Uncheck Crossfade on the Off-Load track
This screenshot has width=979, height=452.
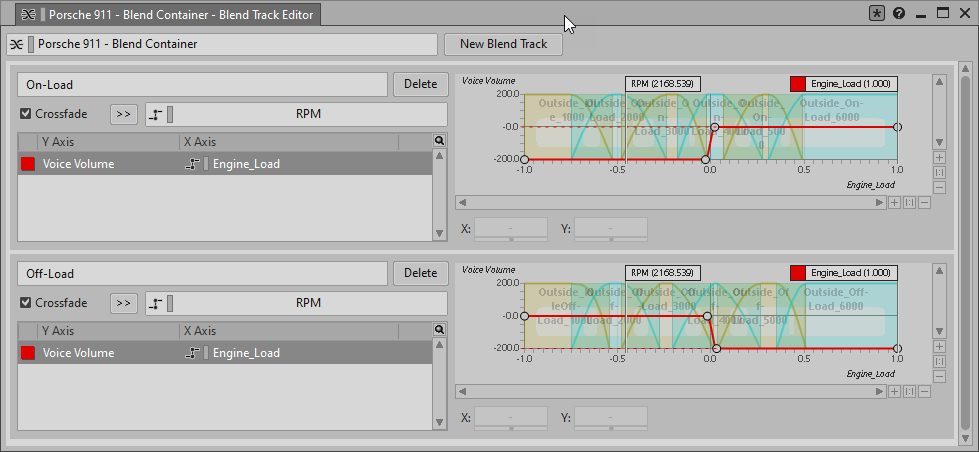click(x=26, y=303)
